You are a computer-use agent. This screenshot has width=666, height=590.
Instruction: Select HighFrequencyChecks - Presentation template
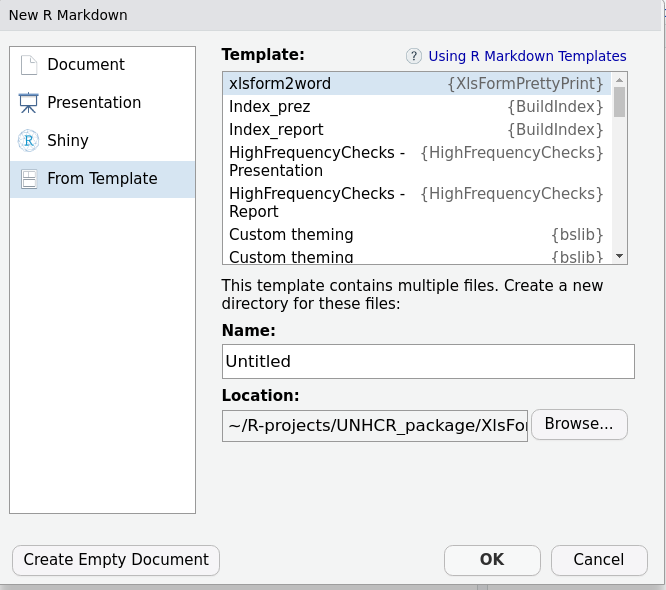click(417, 161)
